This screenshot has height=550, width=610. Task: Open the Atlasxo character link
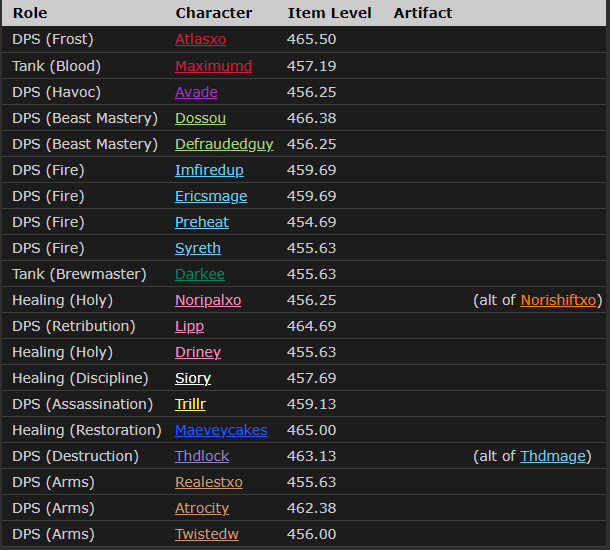point(200,39)
